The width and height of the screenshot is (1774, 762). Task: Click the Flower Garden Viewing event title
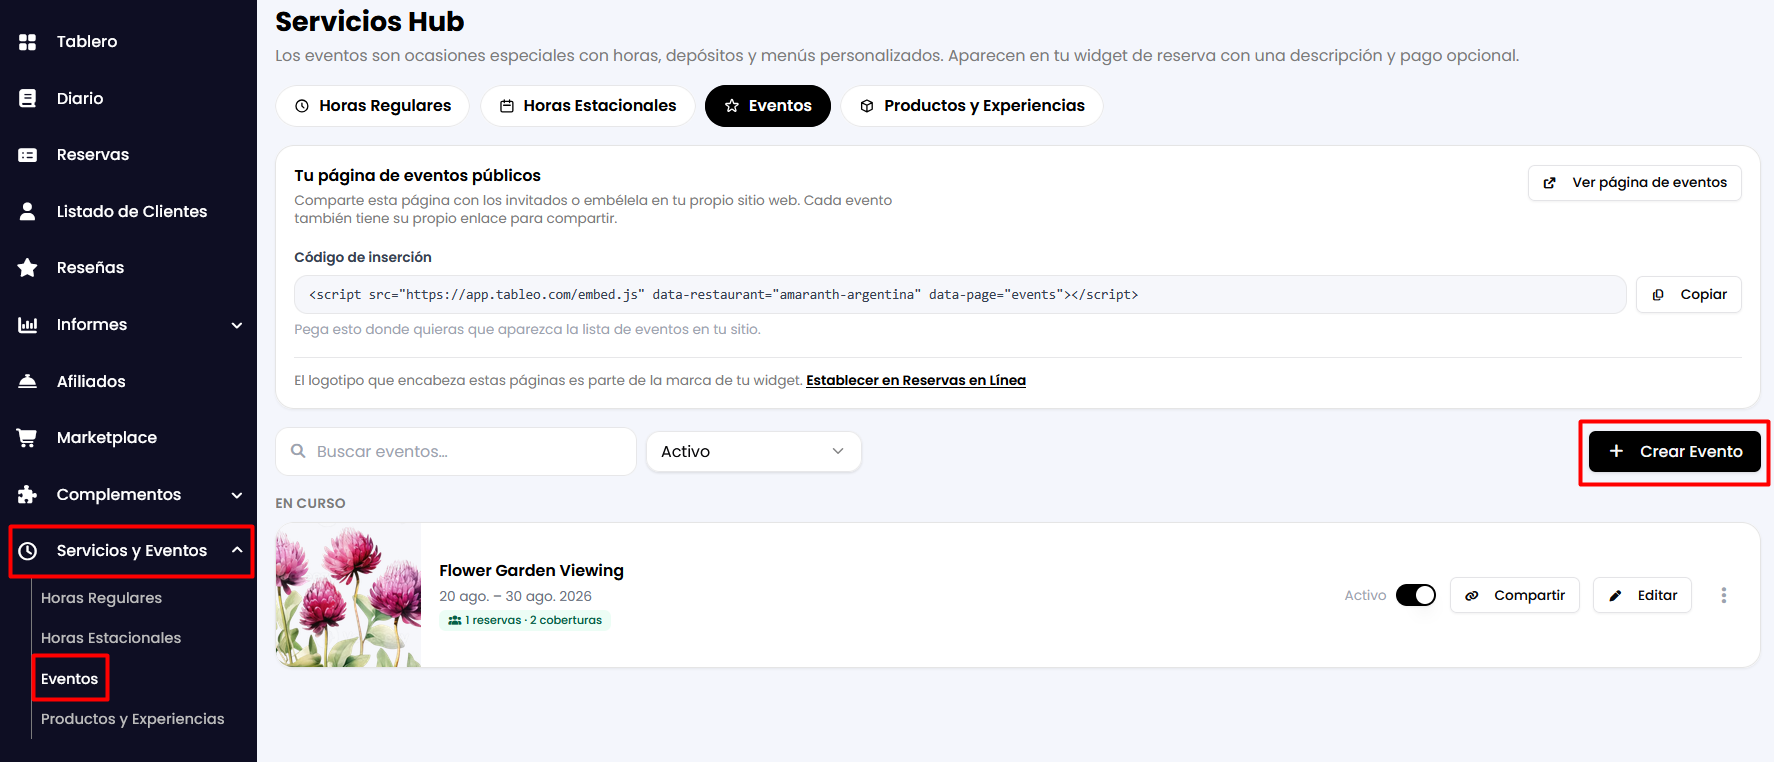coord(531,571)
